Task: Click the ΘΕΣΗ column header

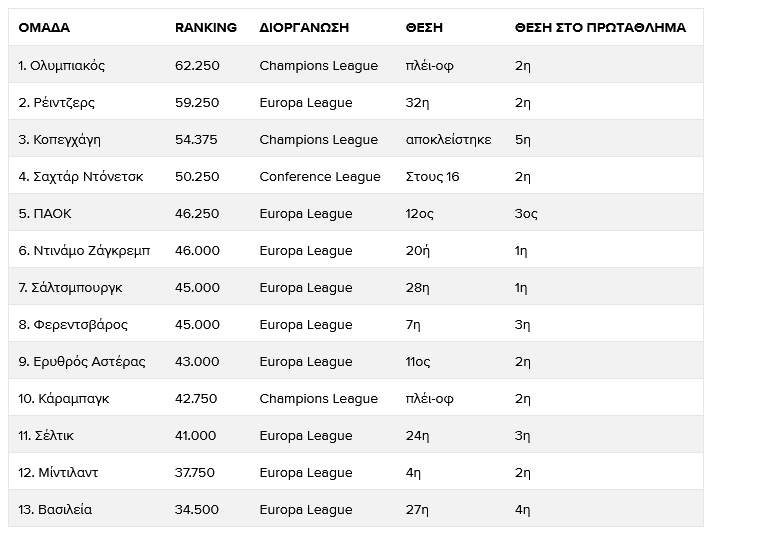Action: [425, 28]
